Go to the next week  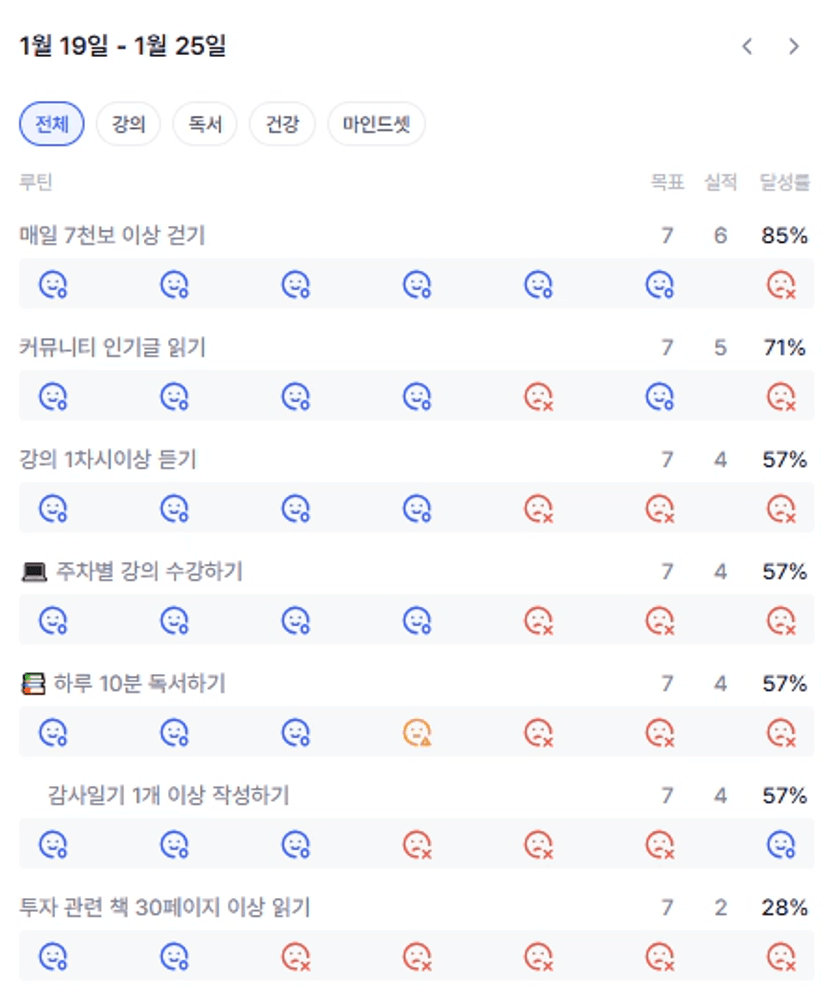pyautogui.click(x=794, y=46)
